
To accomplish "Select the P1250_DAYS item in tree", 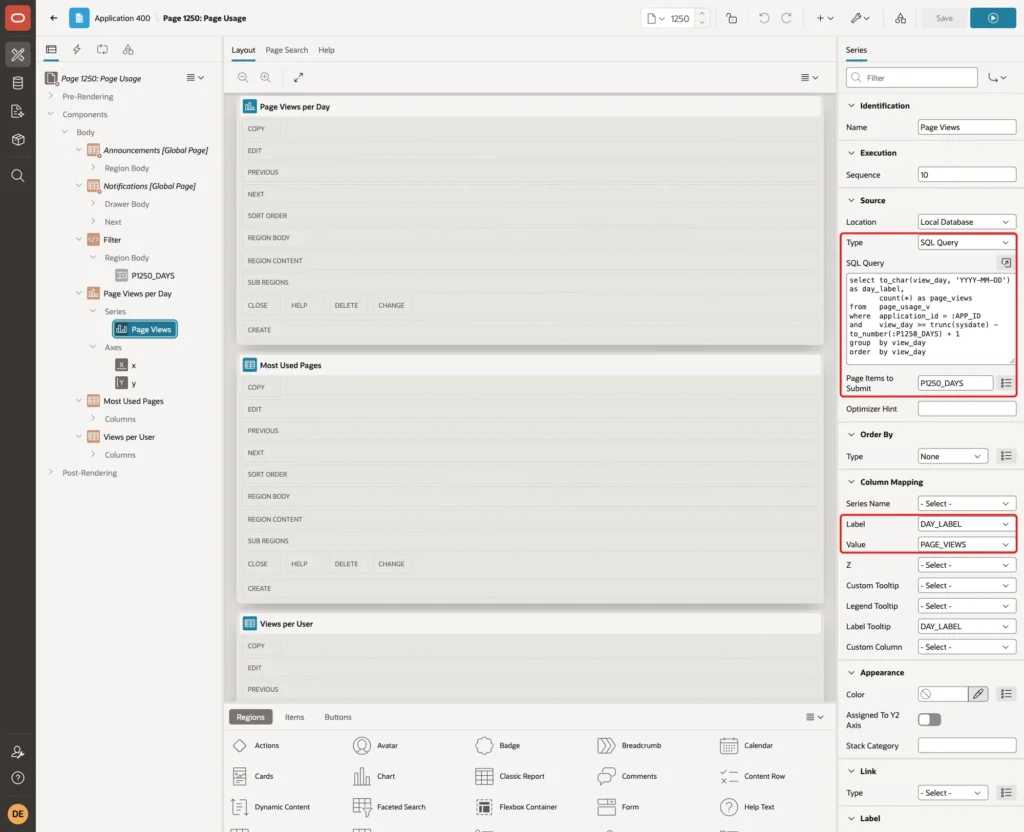I will click(x=153, y=276).
